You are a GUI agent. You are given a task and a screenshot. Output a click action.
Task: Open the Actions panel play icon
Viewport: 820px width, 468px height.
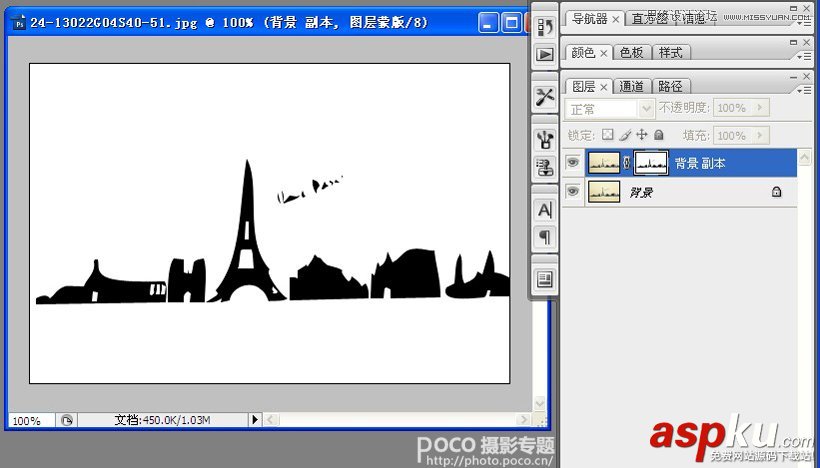(x=545, y=55)
